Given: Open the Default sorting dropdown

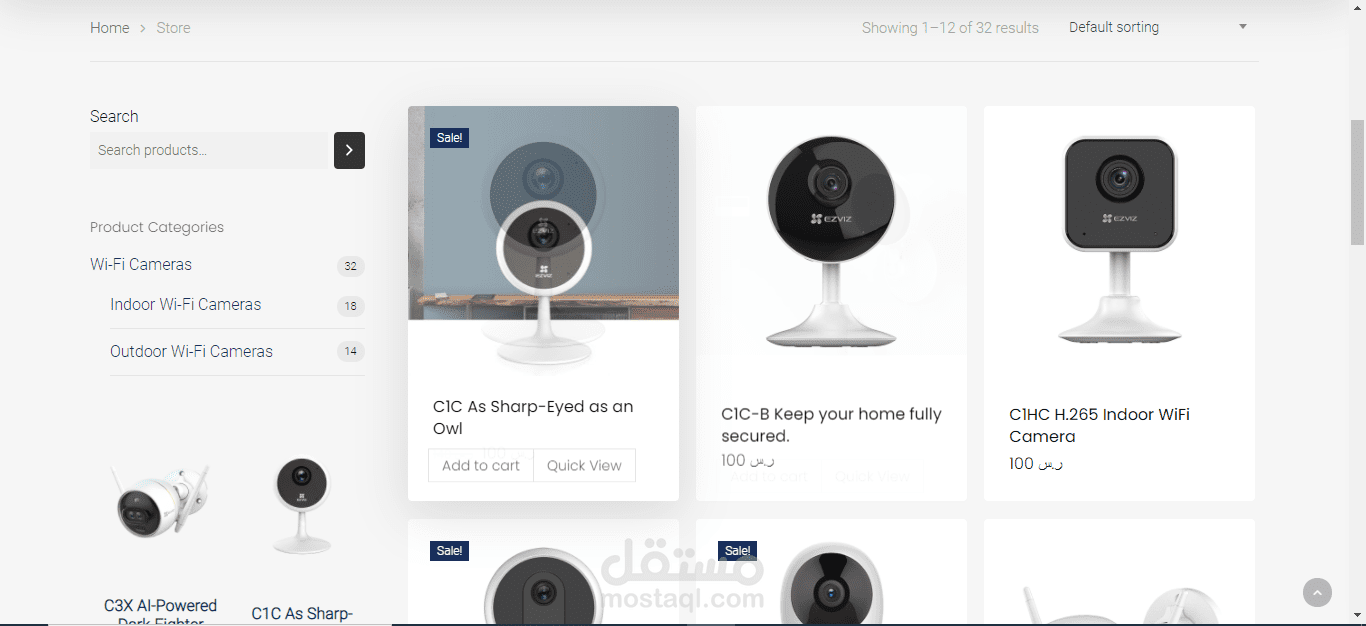Looking at the screenshot, I should click(1158, 27).
